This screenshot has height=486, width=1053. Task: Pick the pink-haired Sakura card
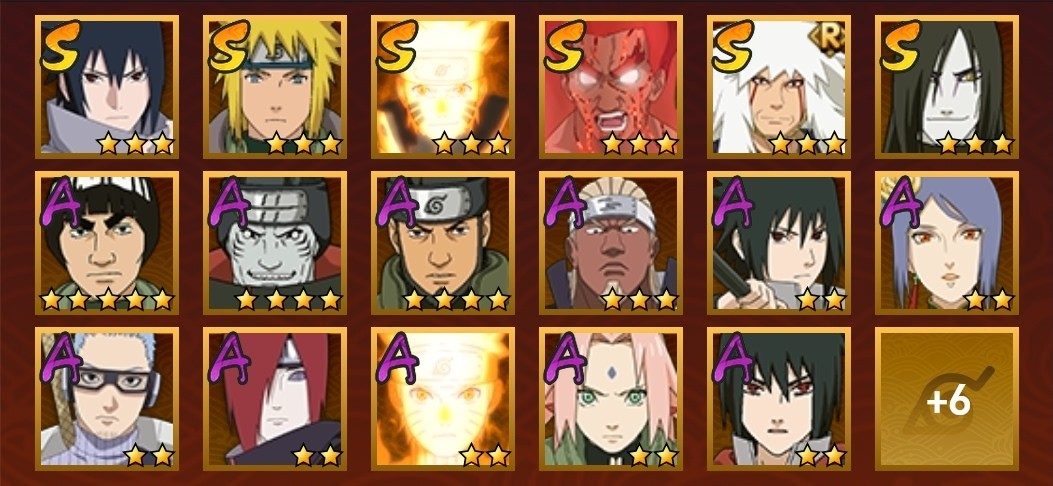click(610, 399)
